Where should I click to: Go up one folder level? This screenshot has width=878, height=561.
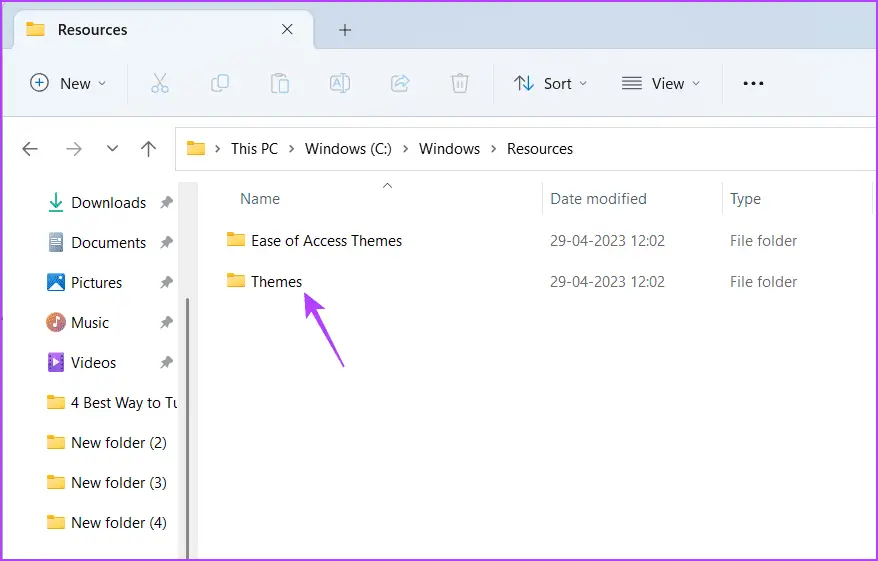pos(148,149)
